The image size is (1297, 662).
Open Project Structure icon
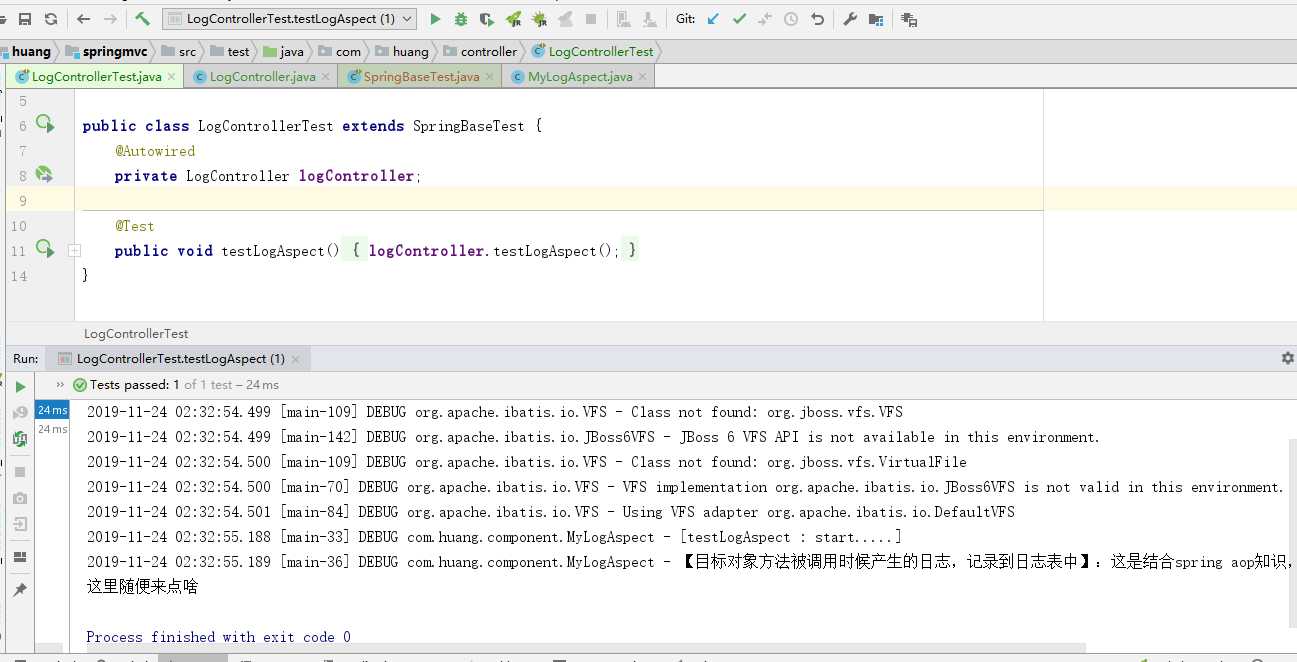coord(876,19)
